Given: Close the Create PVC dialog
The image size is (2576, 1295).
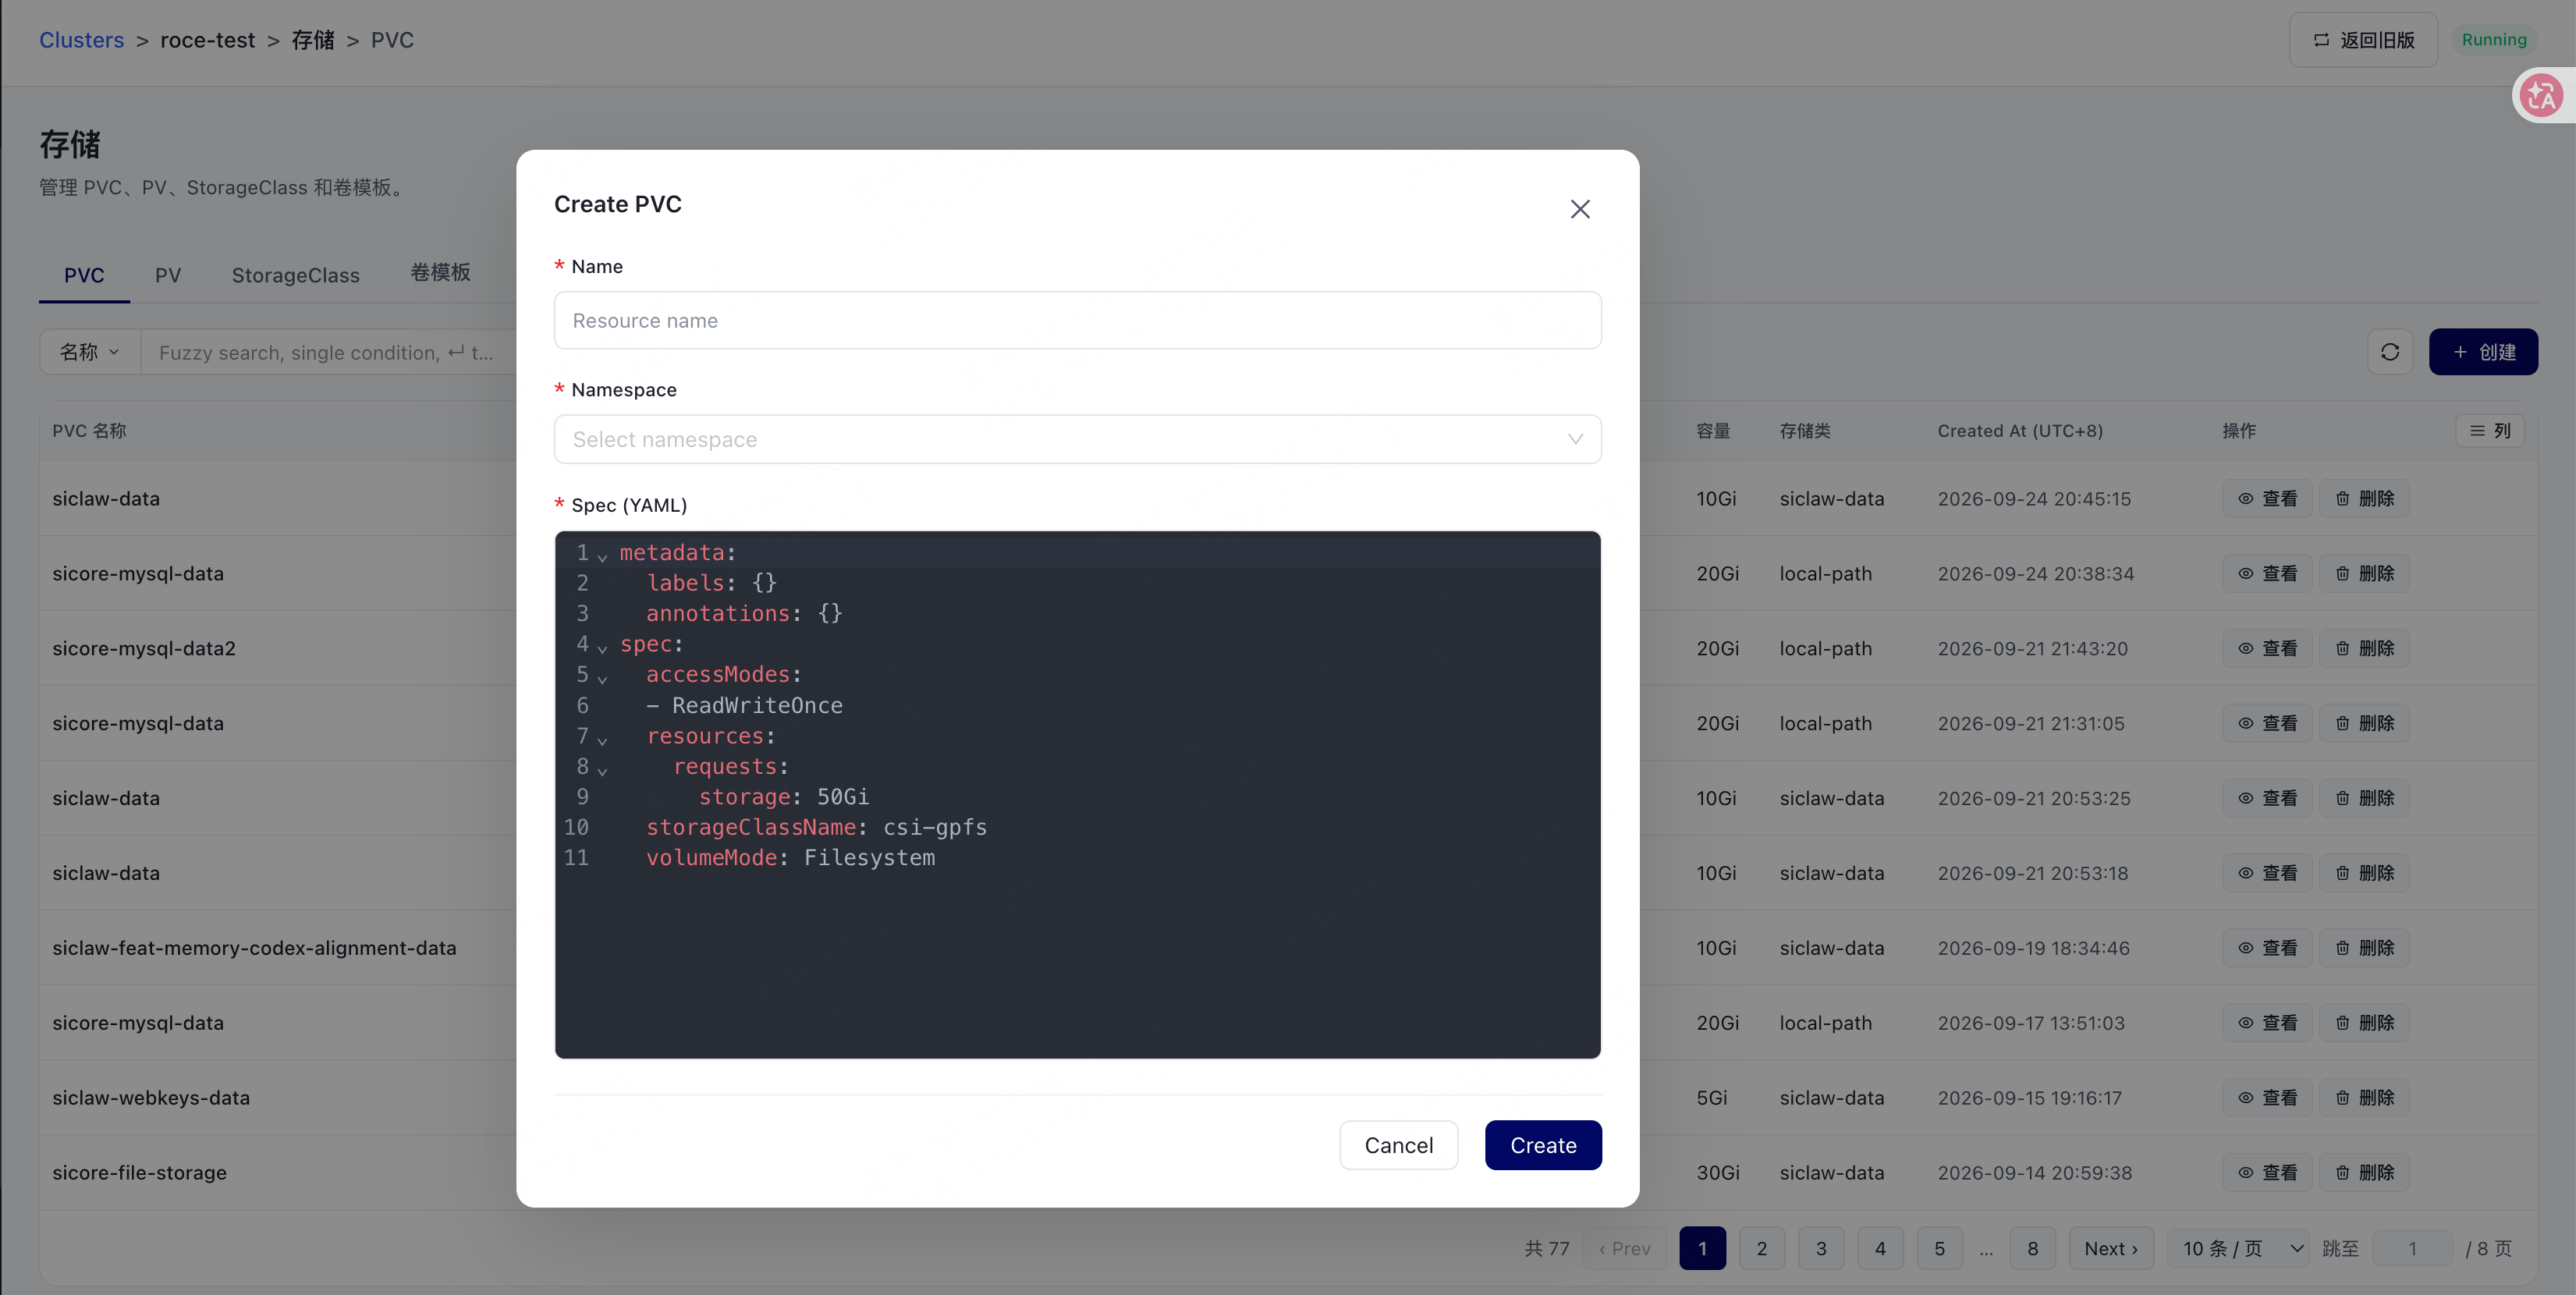Looking at the screenshot, I should click(1580, 209).
